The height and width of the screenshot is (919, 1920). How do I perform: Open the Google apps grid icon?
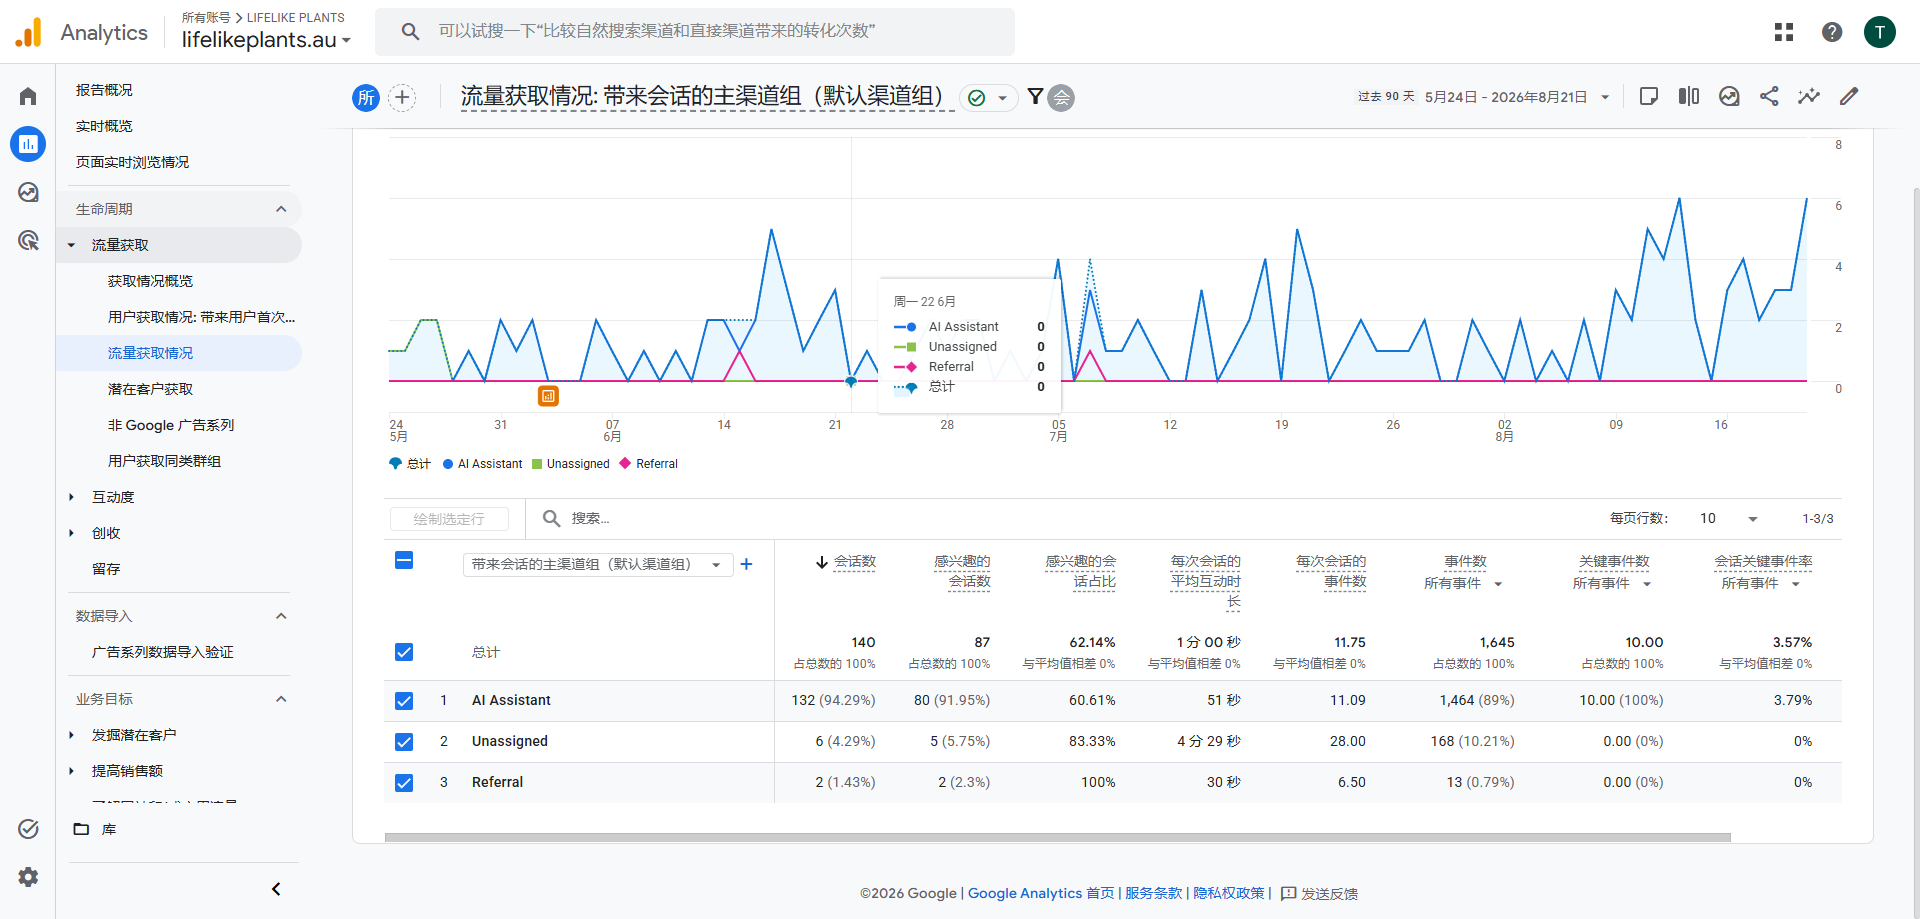1784,32
